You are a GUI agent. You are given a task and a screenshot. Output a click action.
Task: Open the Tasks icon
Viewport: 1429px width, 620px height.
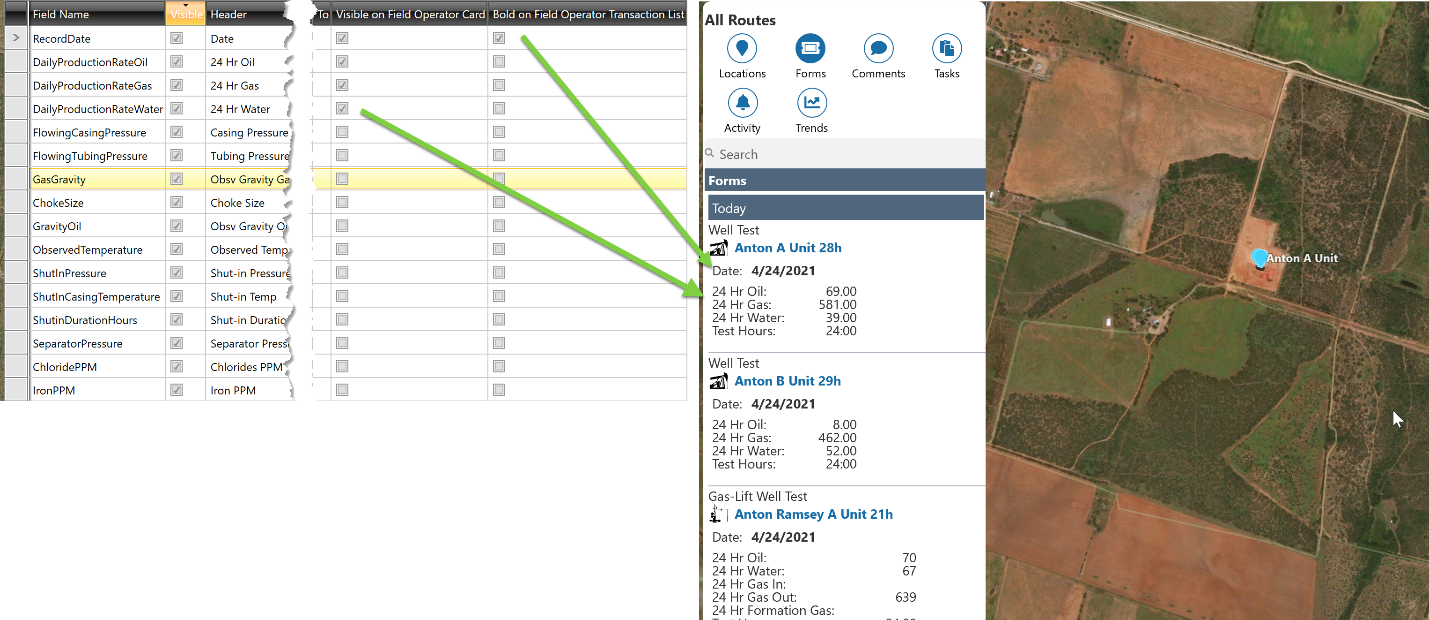(x=946, y=48)
